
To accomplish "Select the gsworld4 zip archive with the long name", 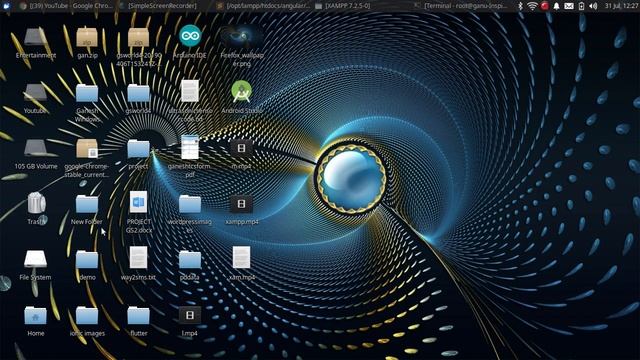I will coord(138,38).
